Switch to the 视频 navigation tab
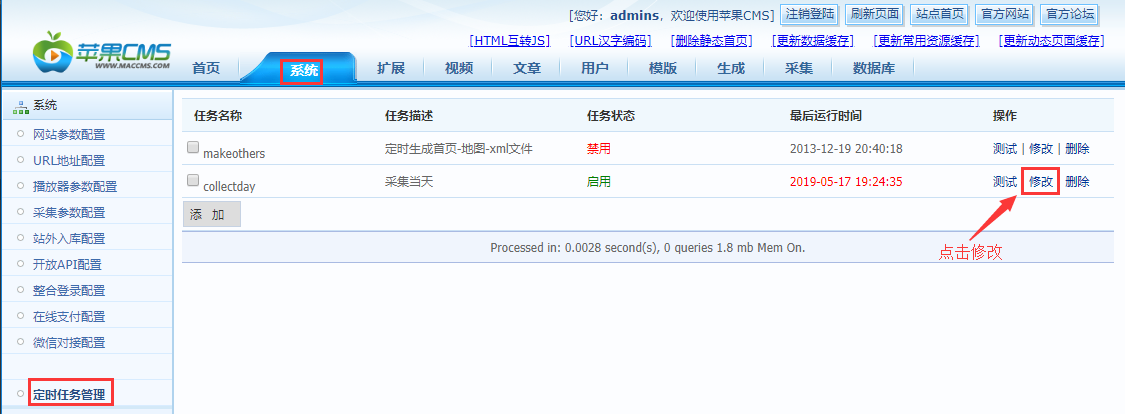The image size is (1125, 414). (x=459, y=69)
